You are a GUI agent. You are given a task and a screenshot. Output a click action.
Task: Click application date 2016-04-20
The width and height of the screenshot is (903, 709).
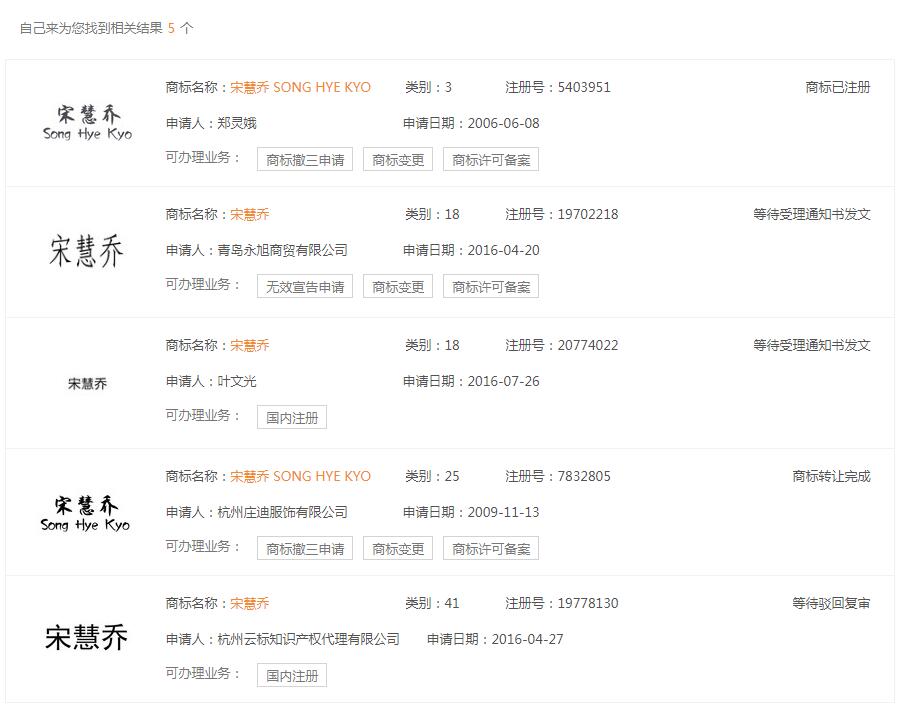[x=503, y=250]
